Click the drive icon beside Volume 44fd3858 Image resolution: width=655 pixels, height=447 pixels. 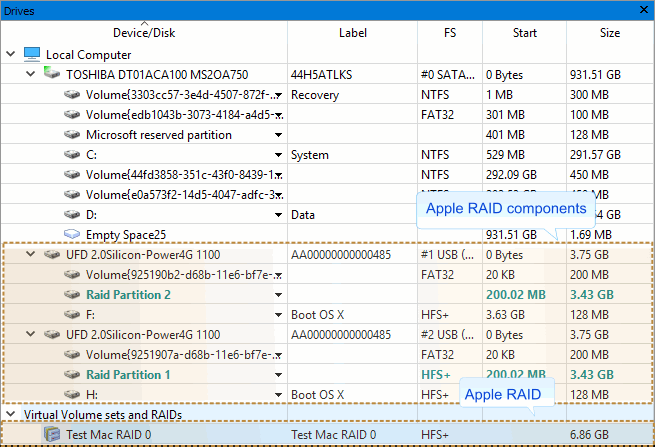72,175
